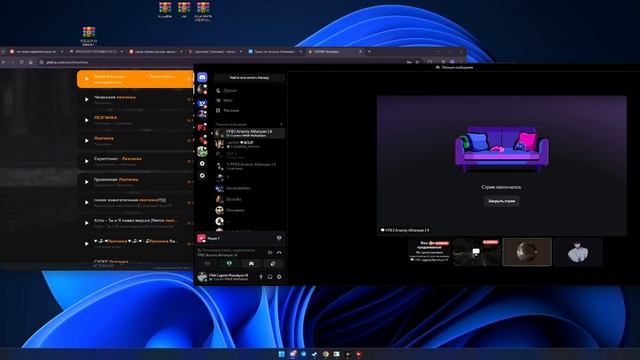
Task: Open the WinRAR archive on desktop left side
Action: pos(89,36)
